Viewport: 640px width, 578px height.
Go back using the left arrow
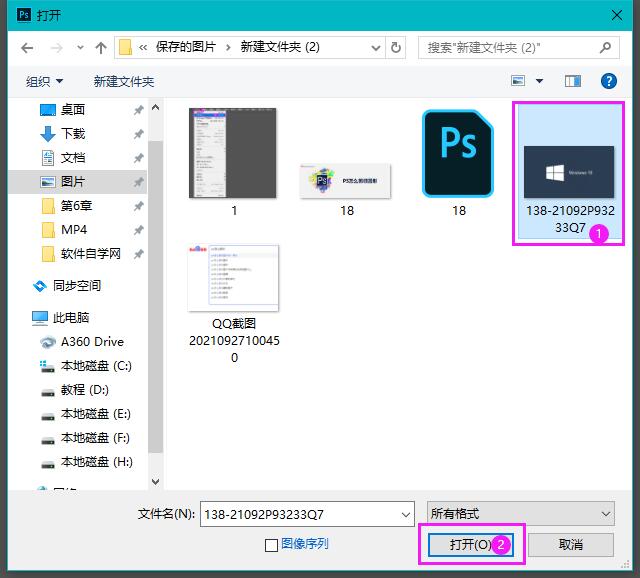click(27, 48)
